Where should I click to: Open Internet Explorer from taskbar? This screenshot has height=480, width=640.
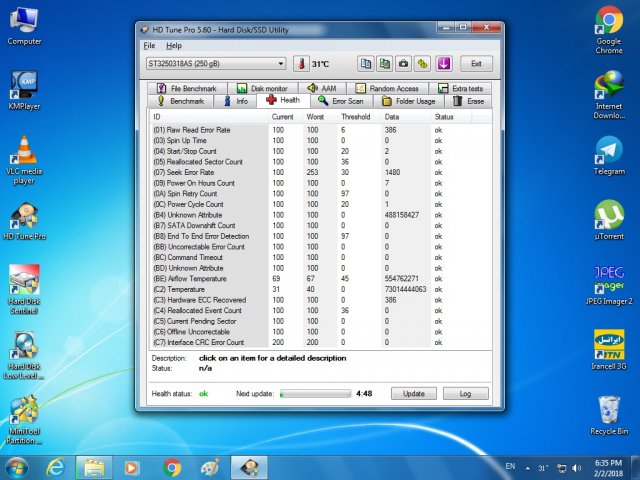click(x=56, y=468)
